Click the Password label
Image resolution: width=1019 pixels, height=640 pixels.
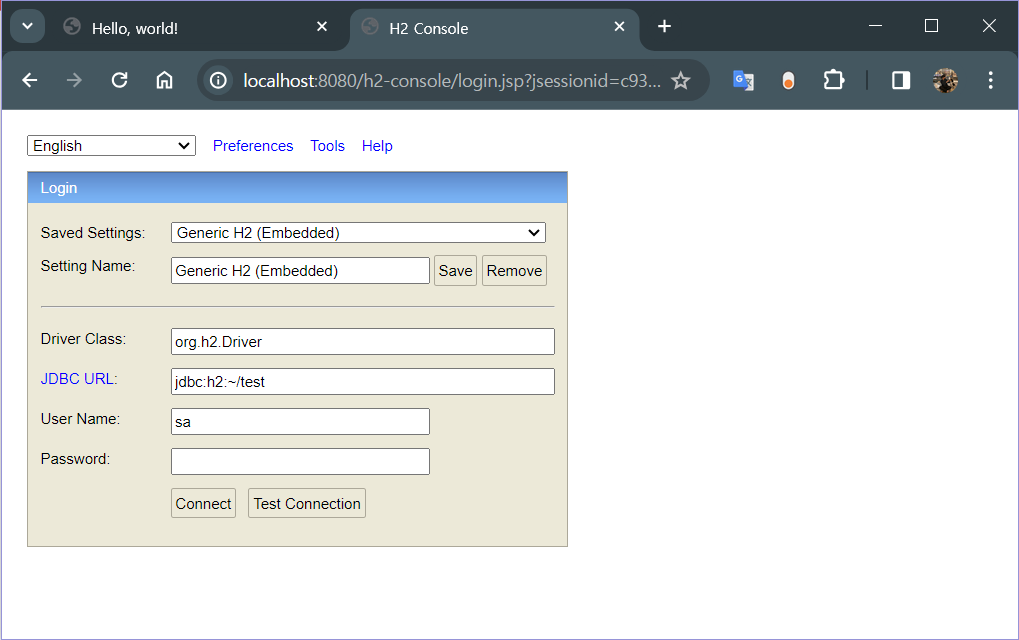point(75,459)
